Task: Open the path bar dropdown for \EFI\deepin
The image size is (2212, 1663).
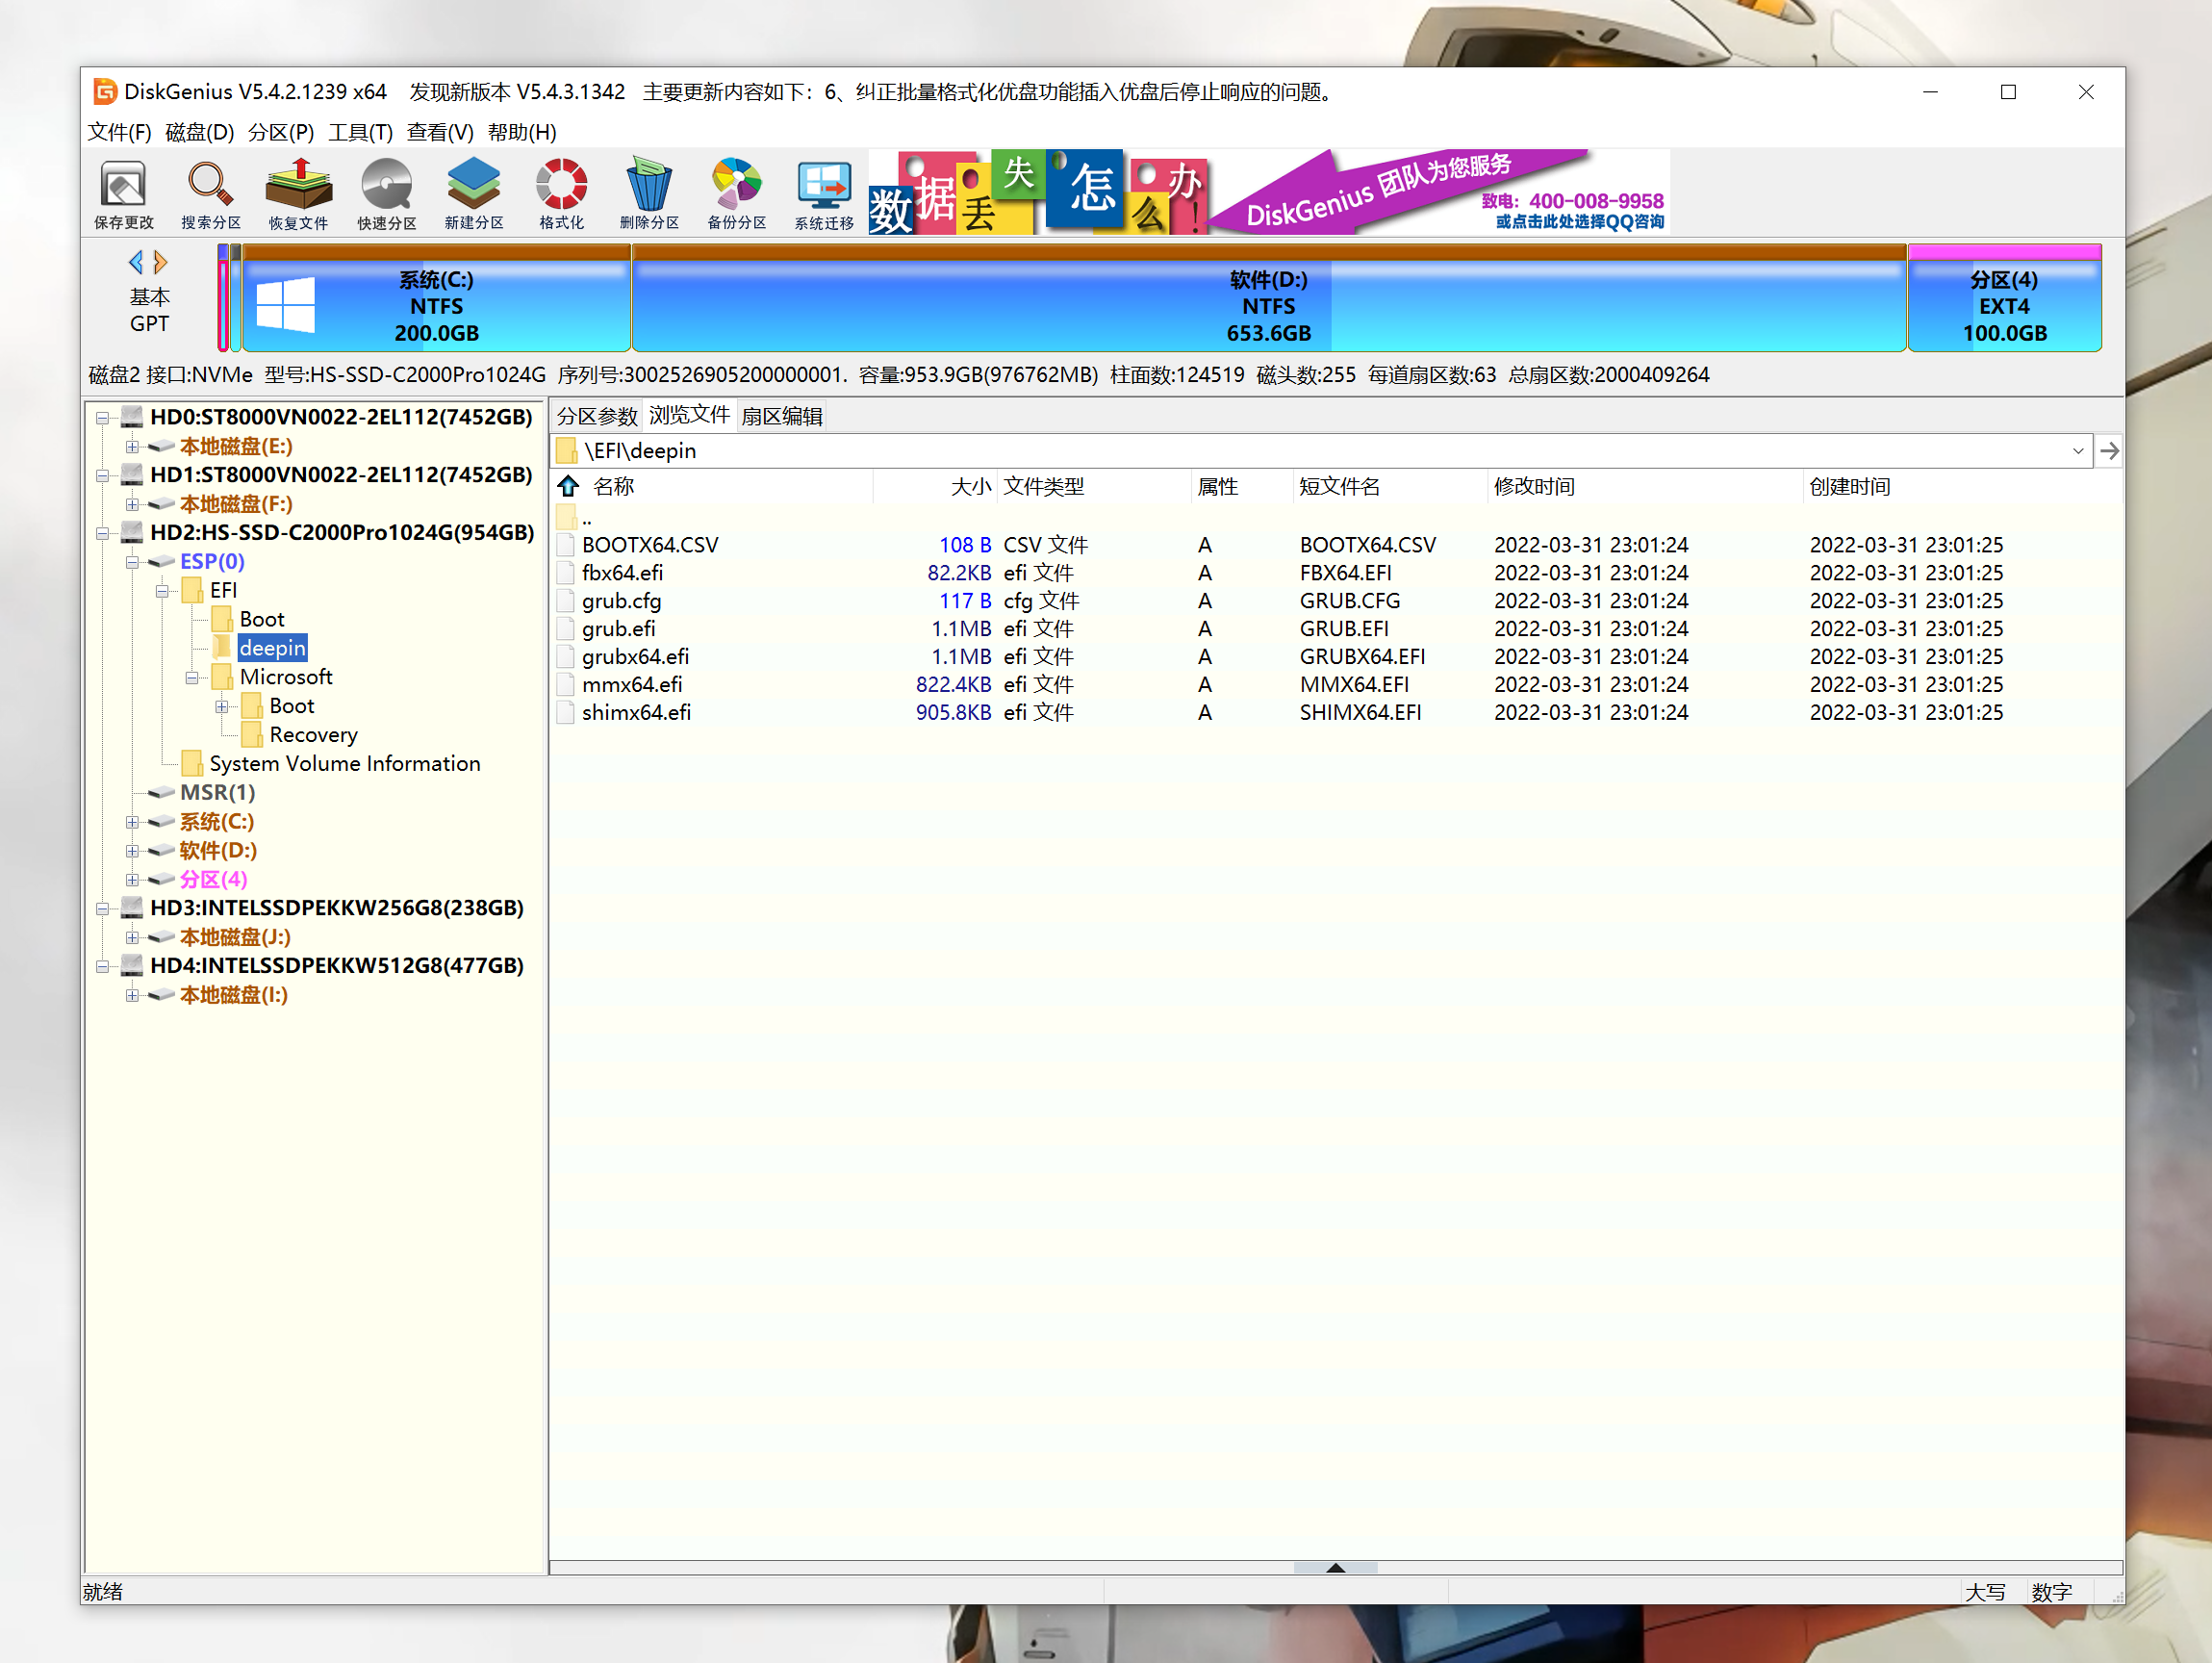Action: point(2077,451)
